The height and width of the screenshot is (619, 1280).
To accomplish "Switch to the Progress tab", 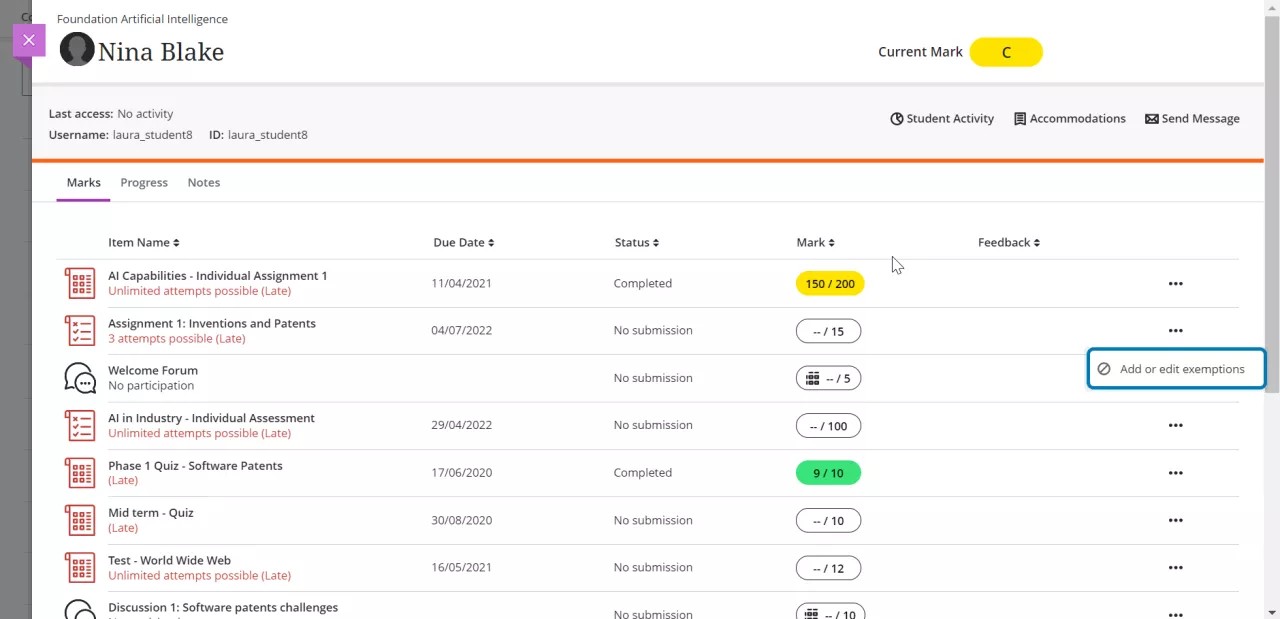I will pyautogui.click(x=144, y=183).
